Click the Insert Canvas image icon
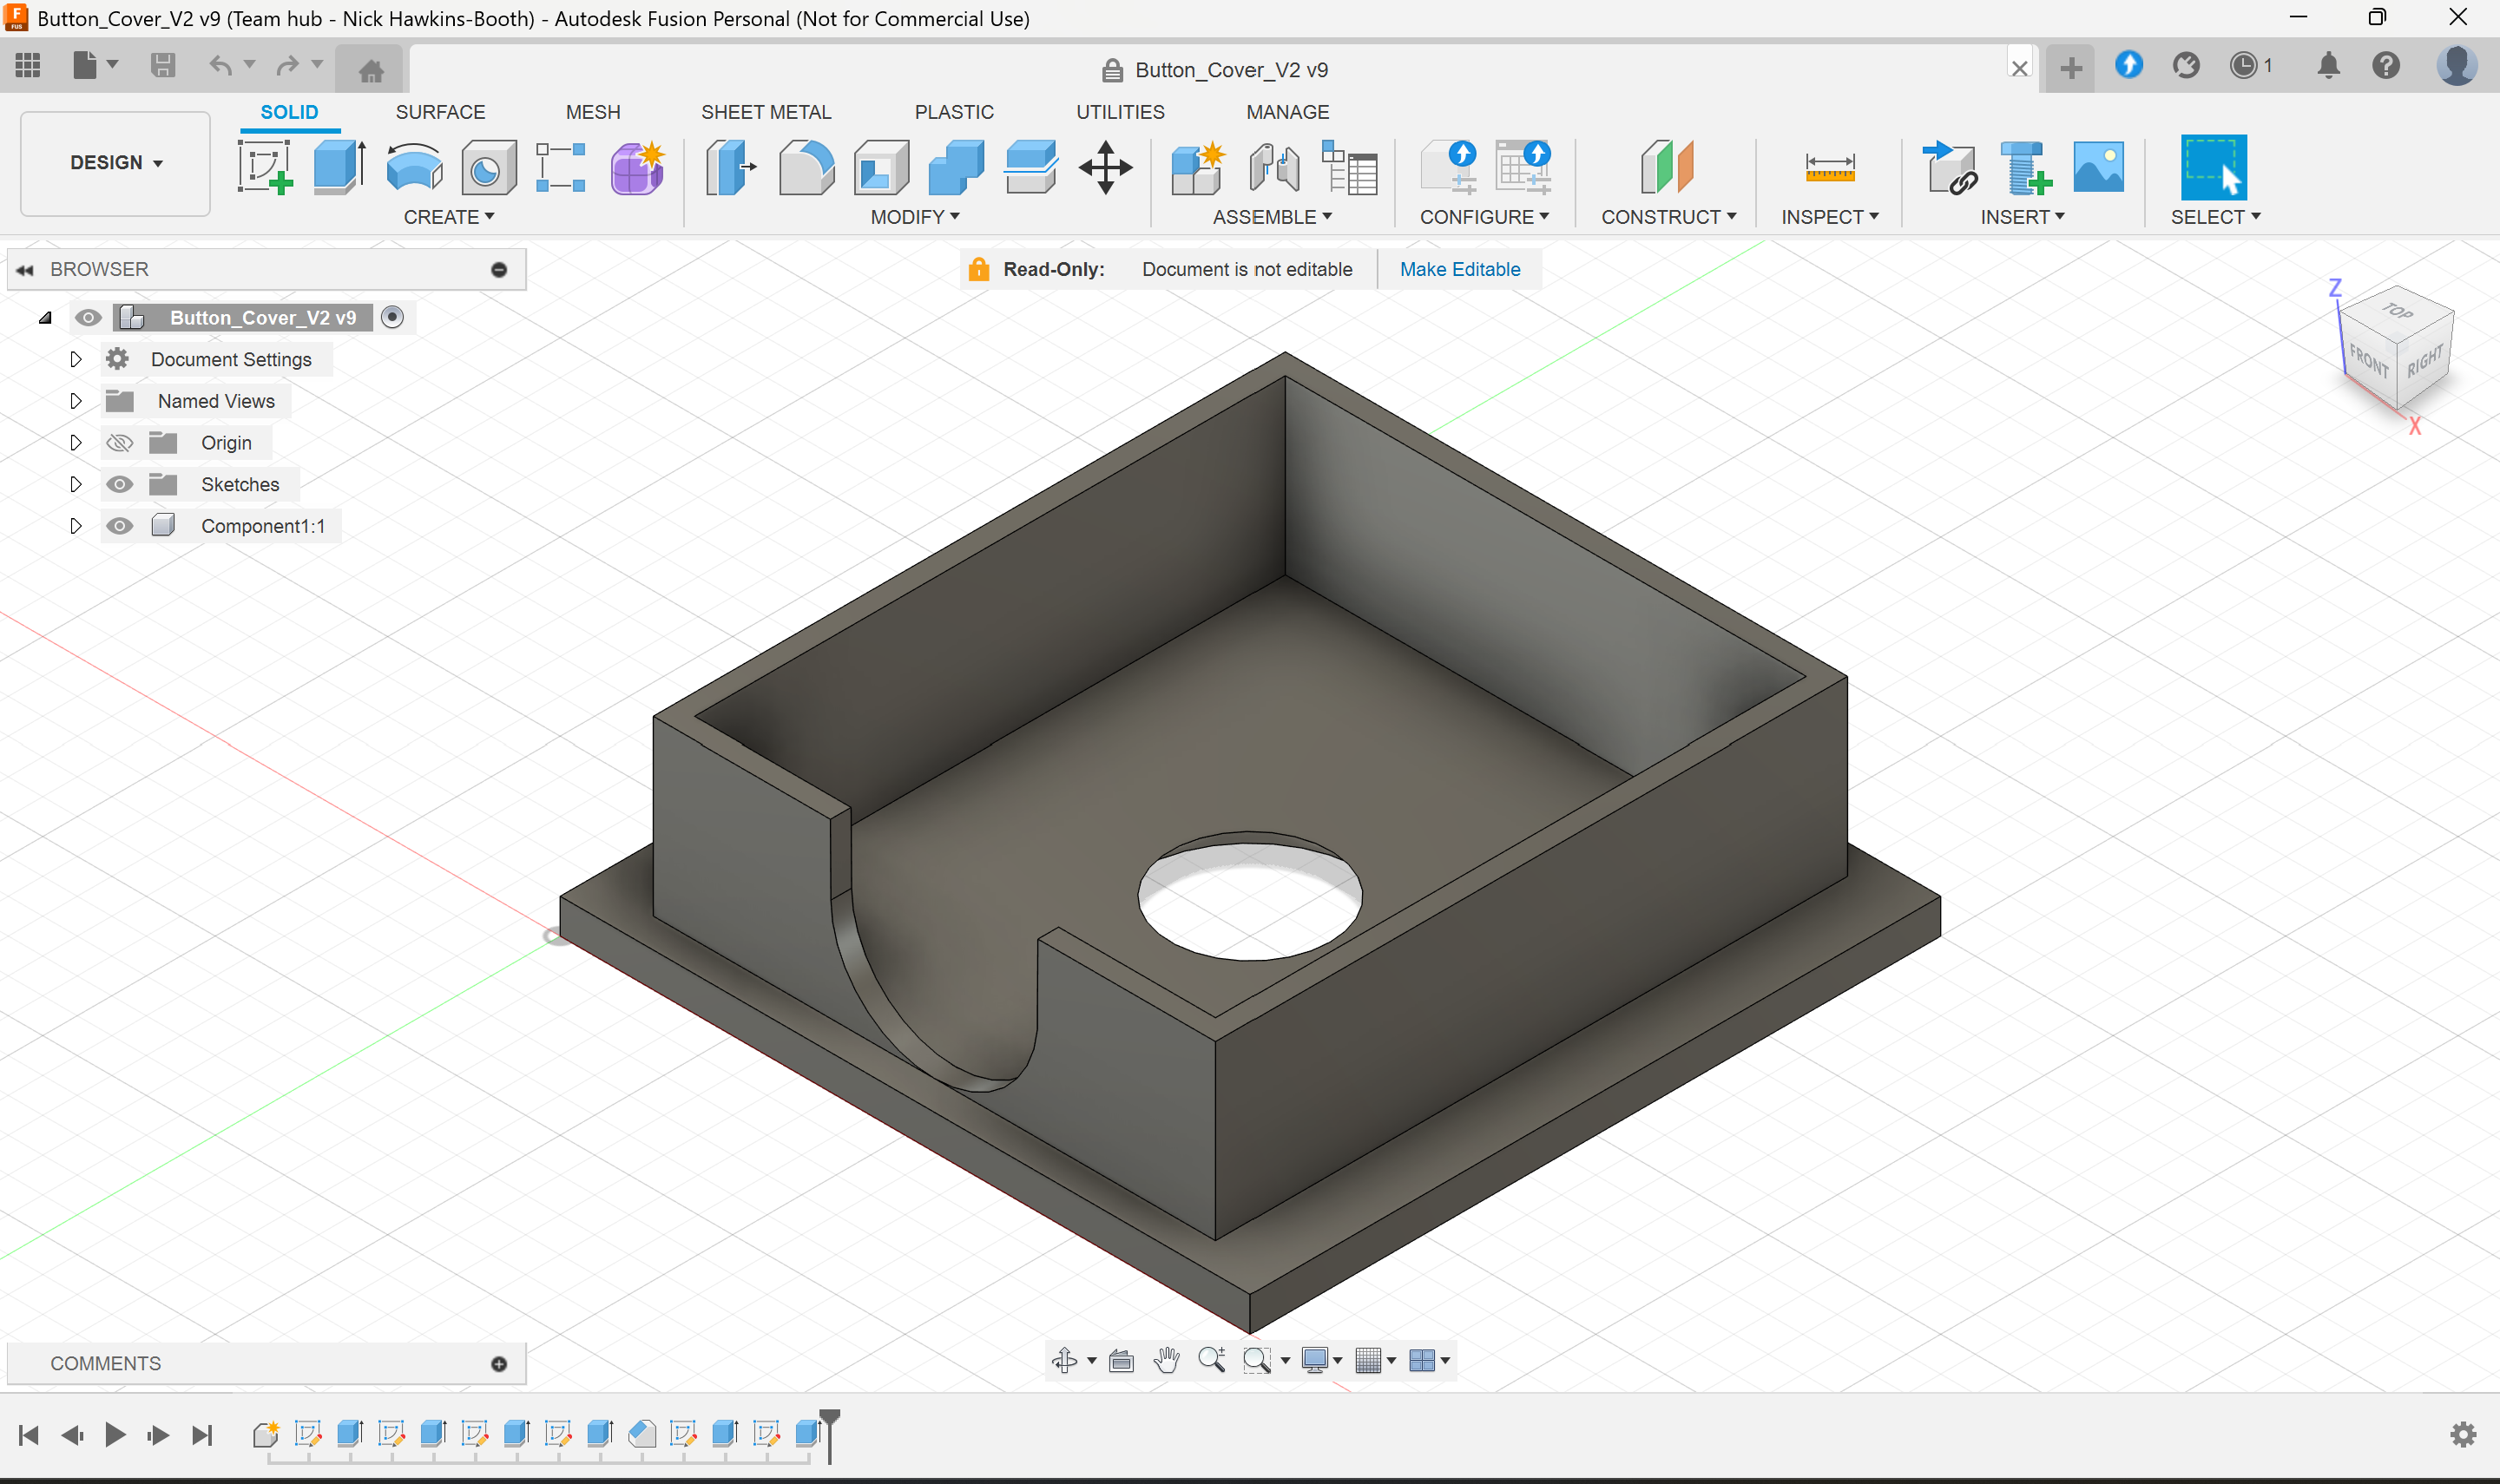The height and width of the screenshot is (1484, 2500). coord(2098,167)
